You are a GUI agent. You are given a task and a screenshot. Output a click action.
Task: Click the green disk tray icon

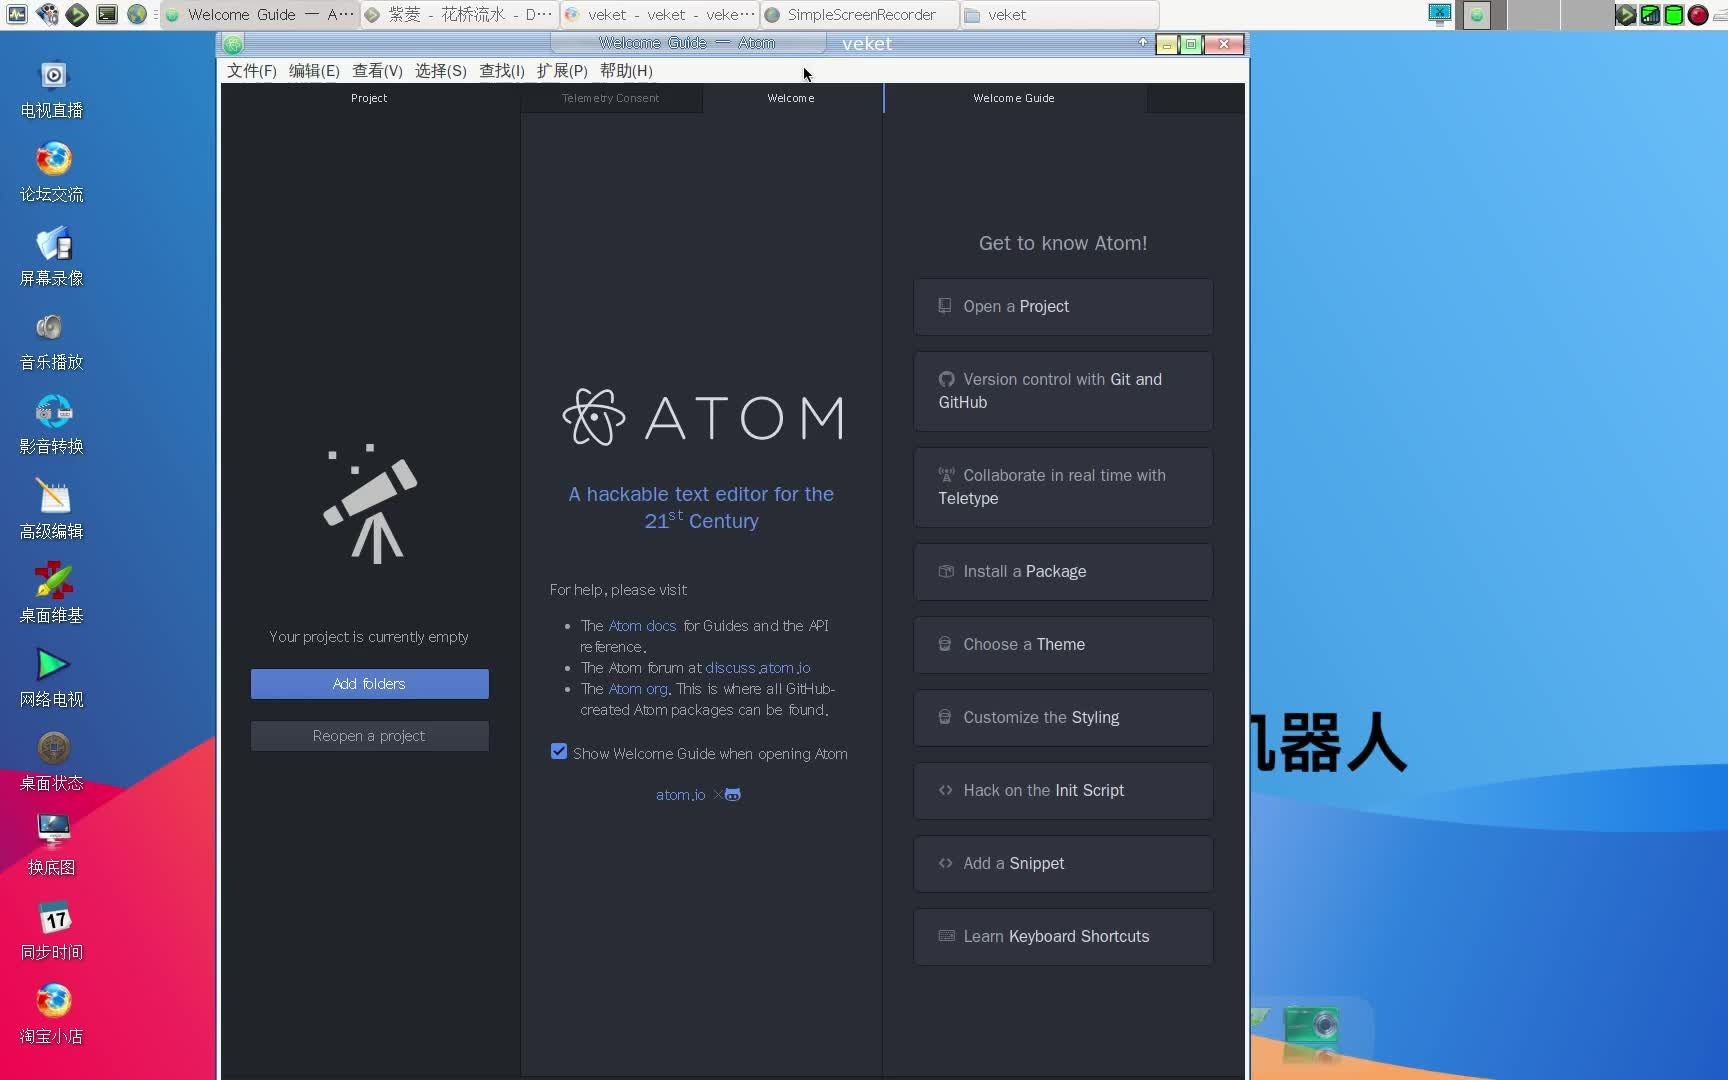point(1674,15)
